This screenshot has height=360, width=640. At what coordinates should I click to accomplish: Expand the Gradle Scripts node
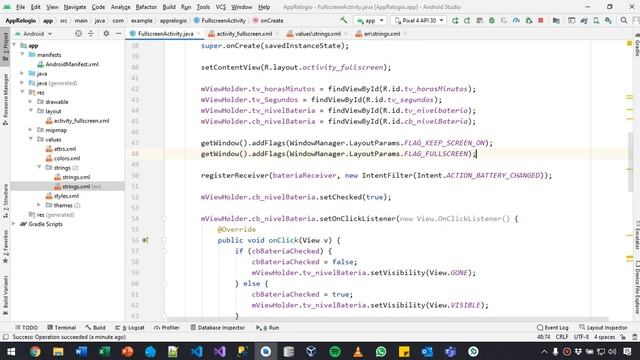(x=14, y=224)
